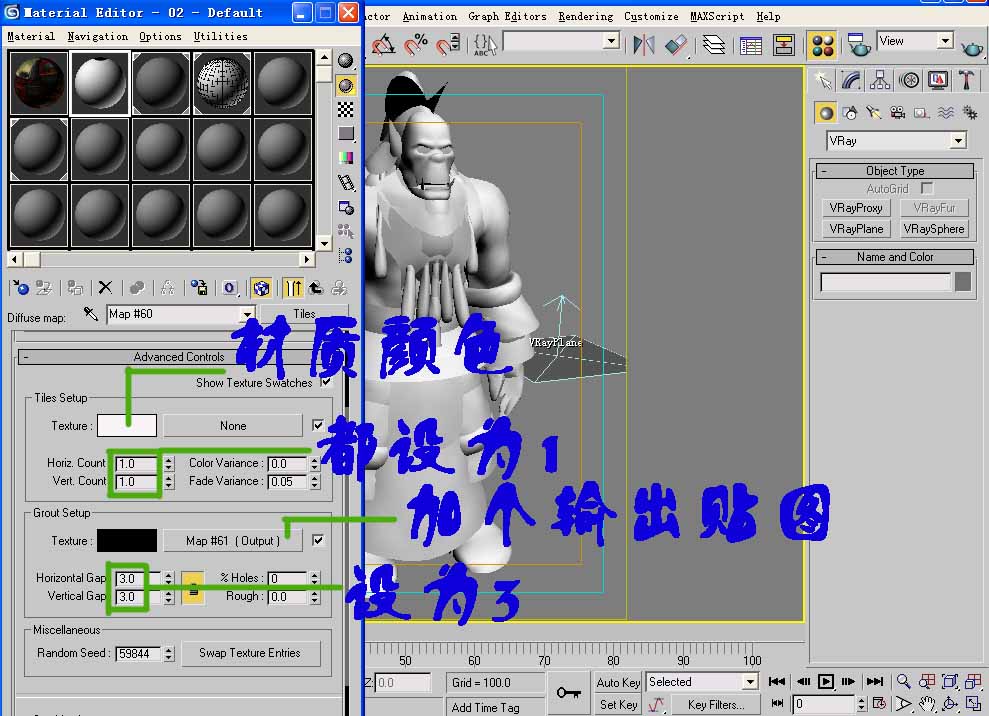
Task: Enable Auto Key mode
Action: click(x=618, y=682)
